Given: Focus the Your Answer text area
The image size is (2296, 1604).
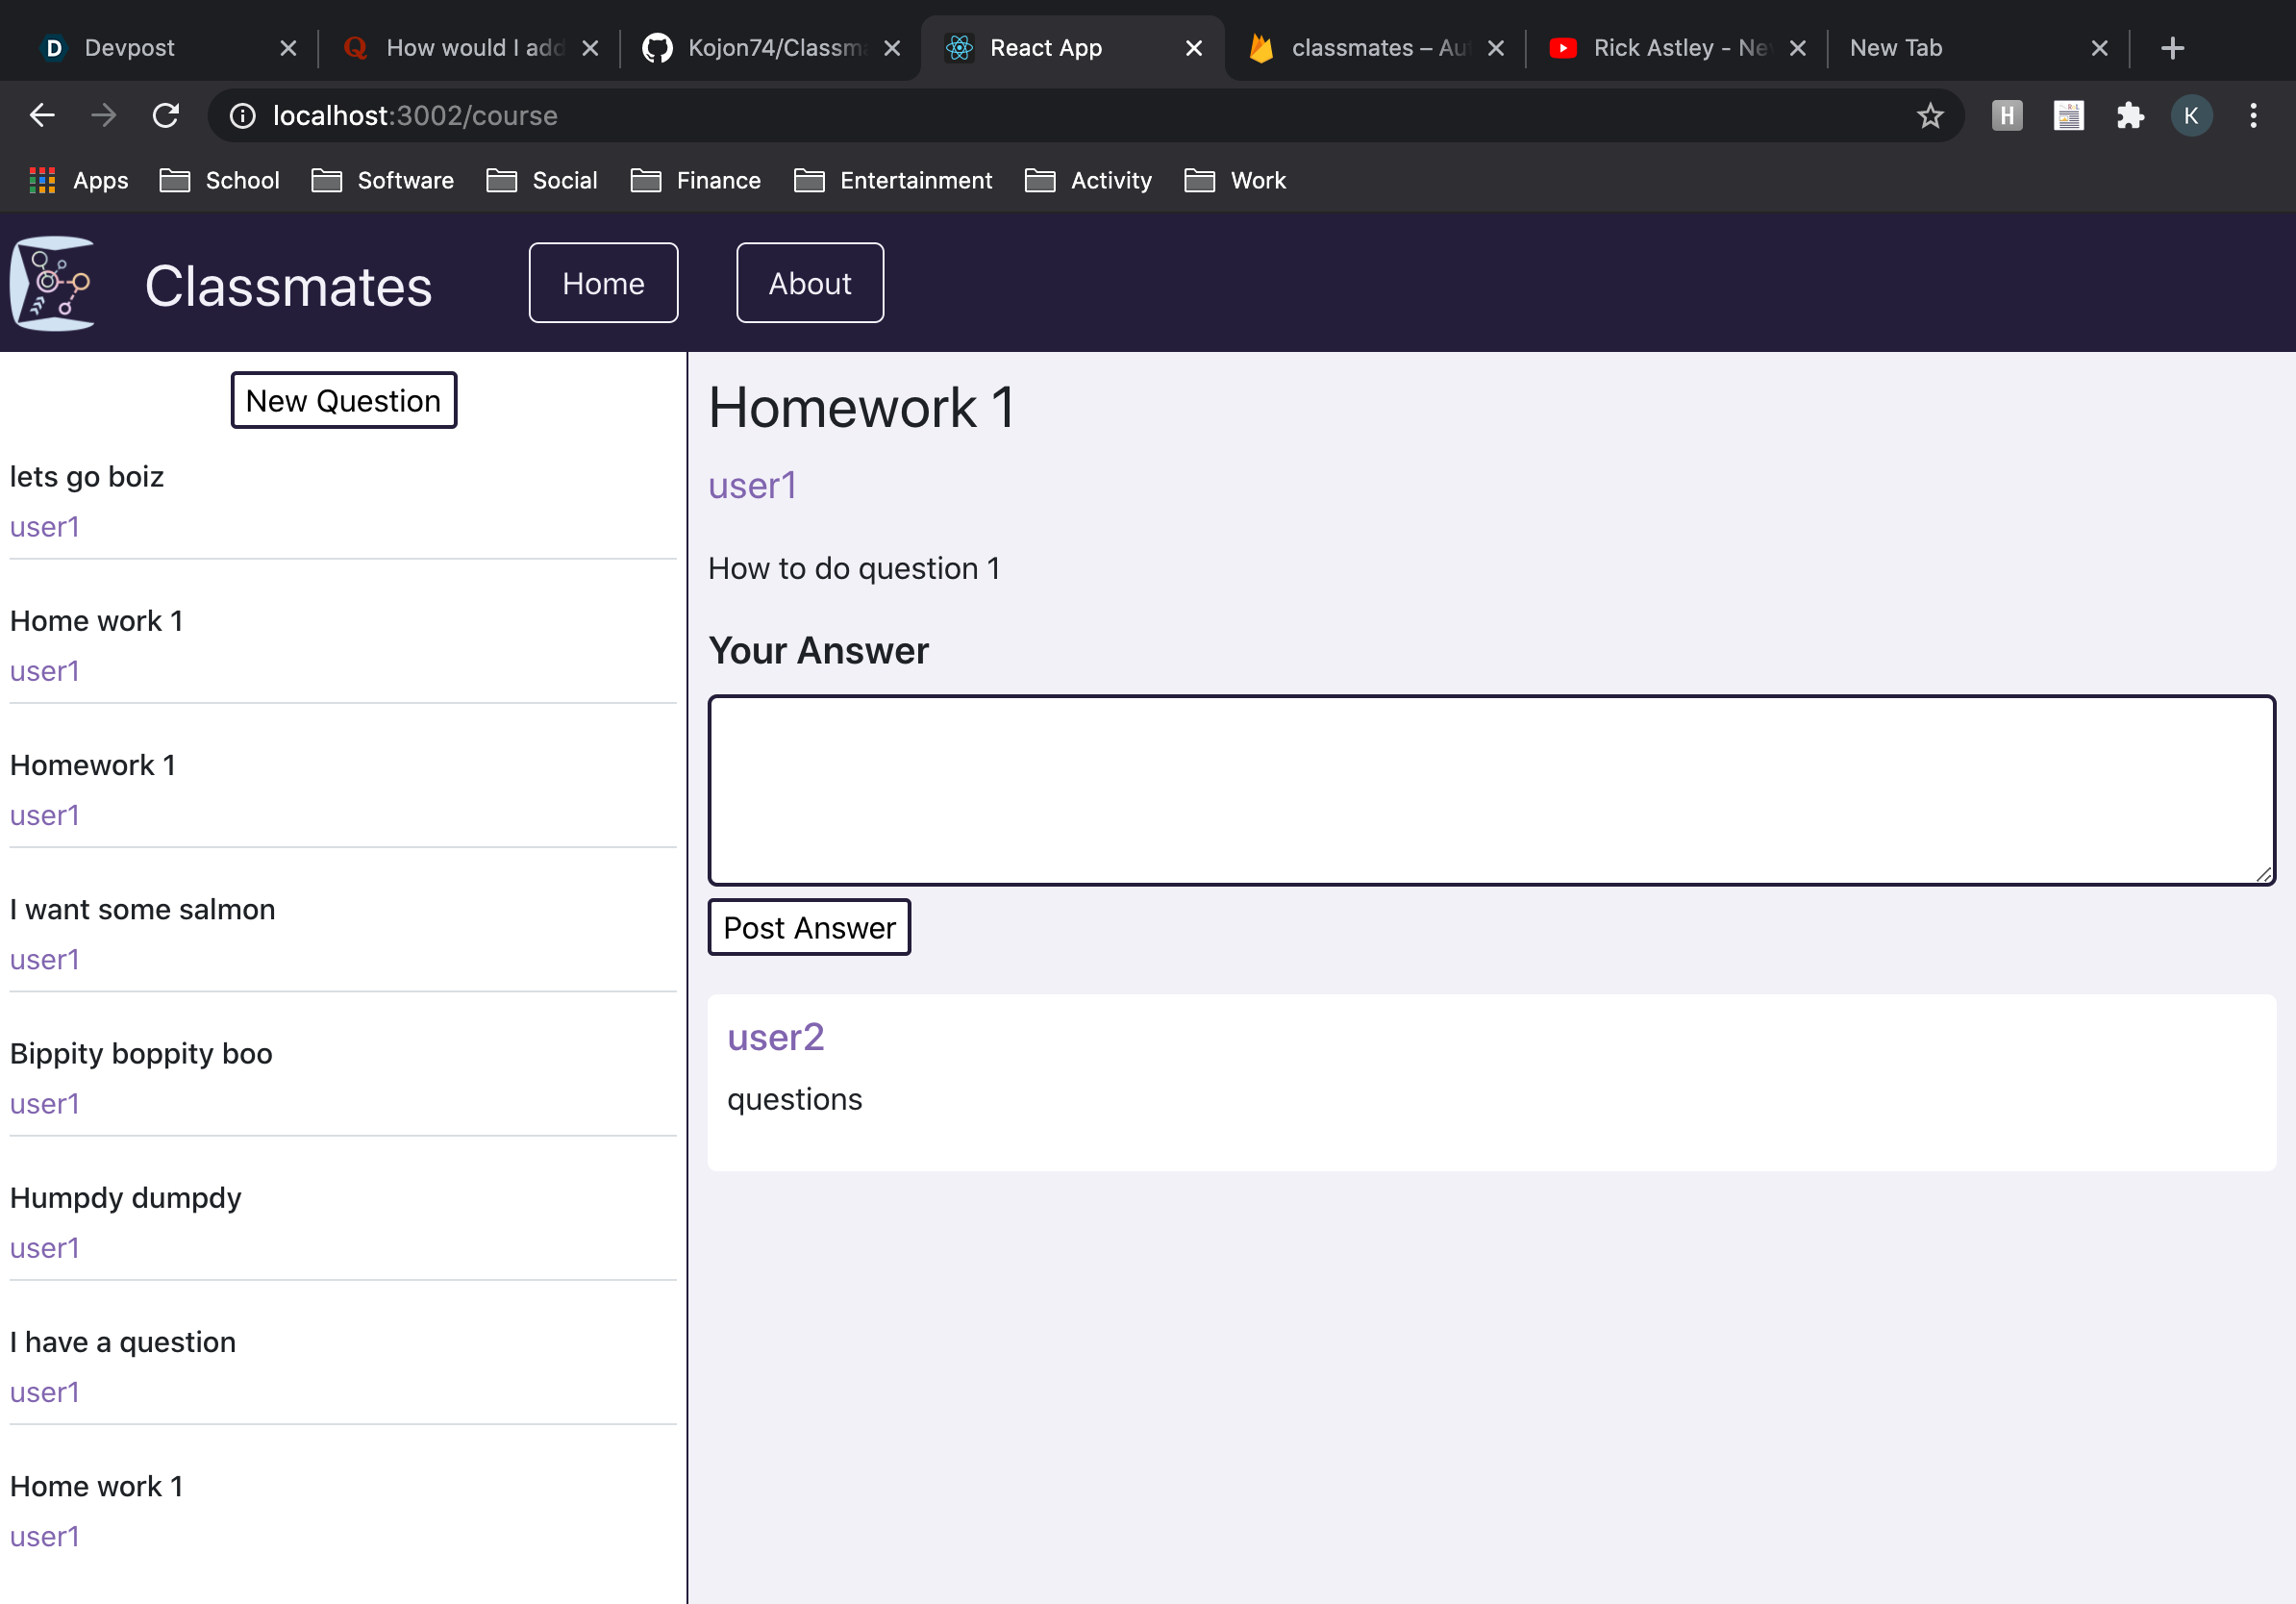Looking at the screenshot, I should point(1491,790).
